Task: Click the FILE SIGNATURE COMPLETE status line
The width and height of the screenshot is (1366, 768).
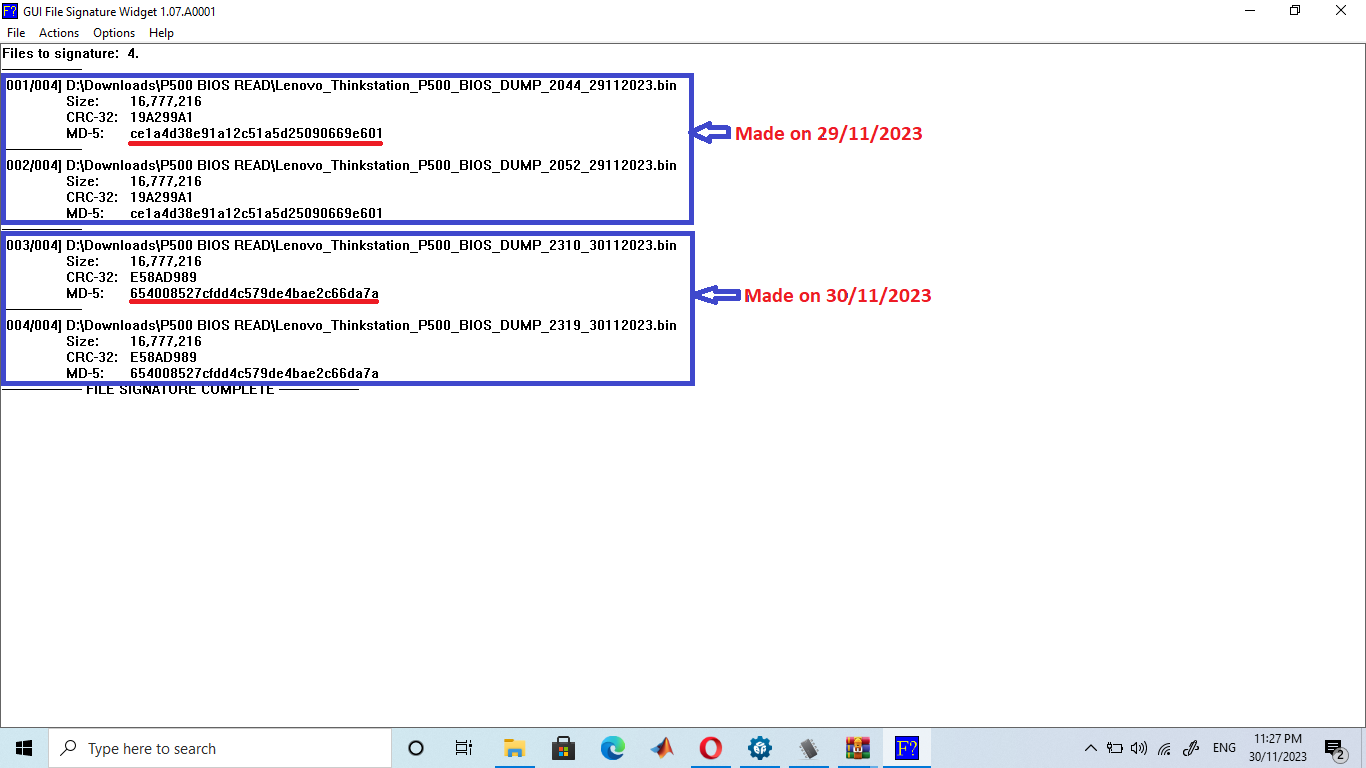Action: [x=180, y=389]
